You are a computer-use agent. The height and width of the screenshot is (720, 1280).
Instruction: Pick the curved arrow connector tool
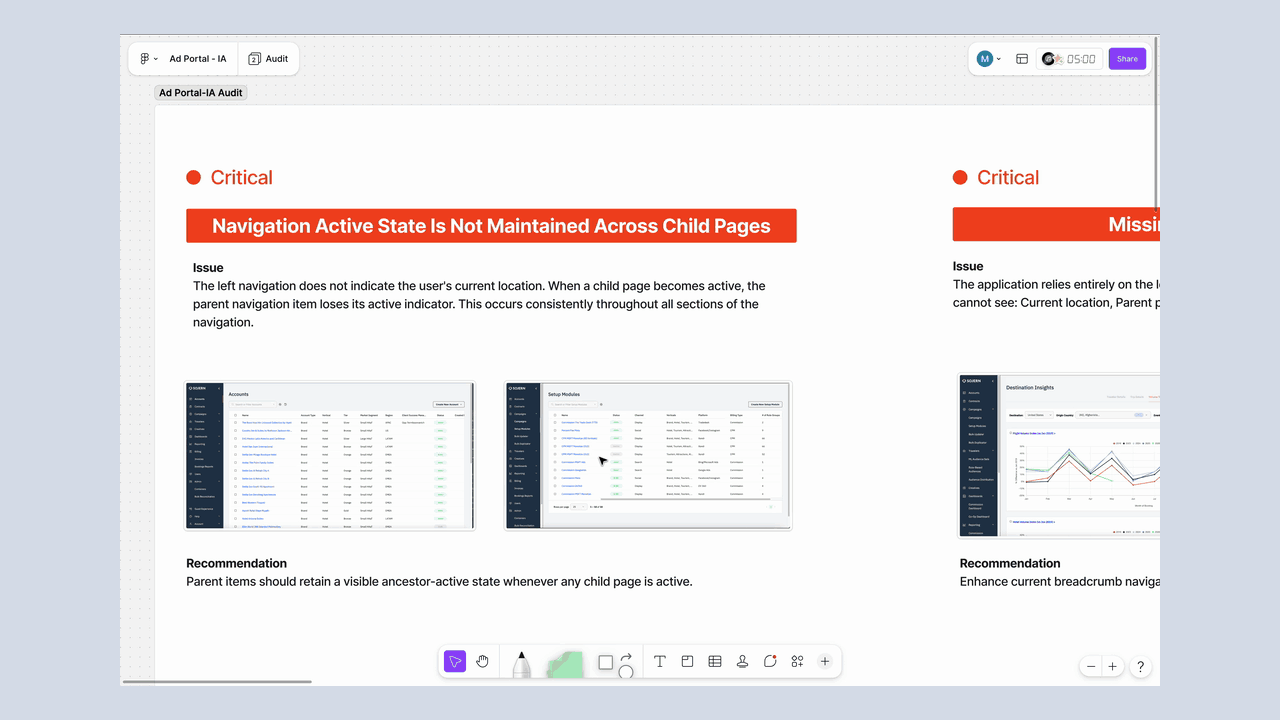626,657
